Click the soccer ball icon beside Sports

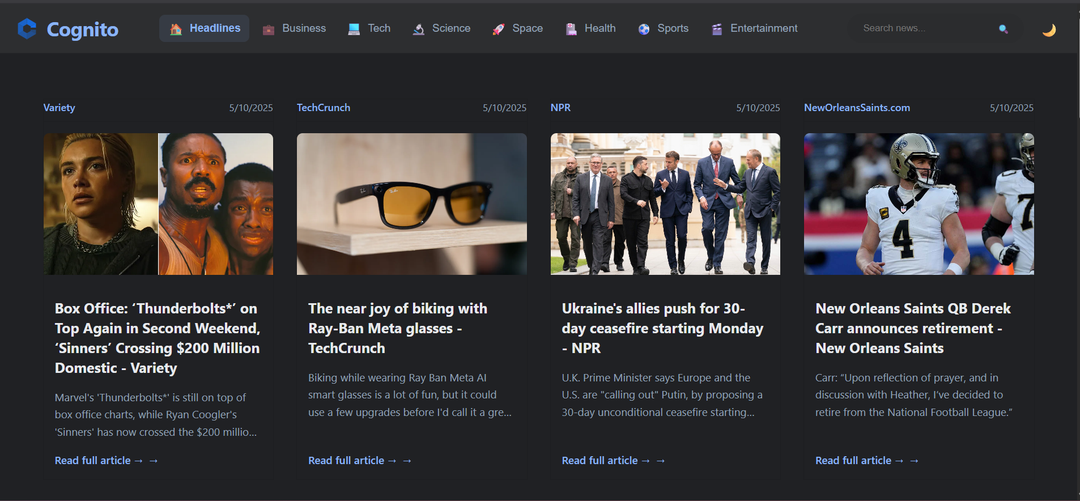coord(644,29)
